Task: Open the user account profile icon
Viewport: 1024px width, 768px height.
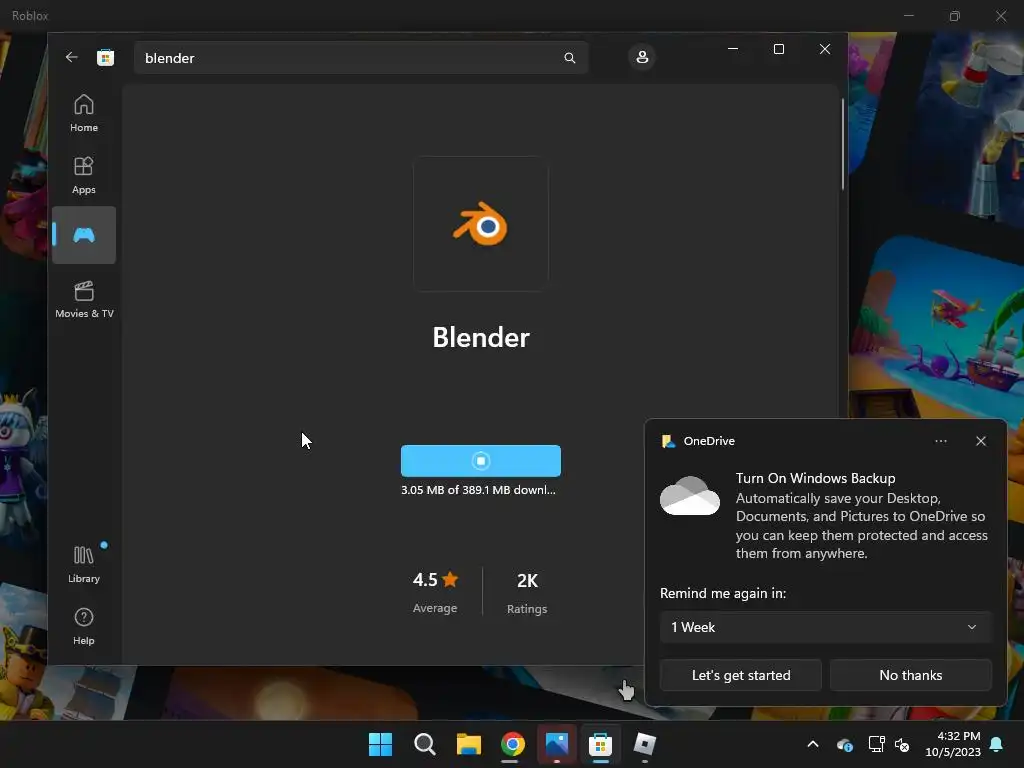Action: (642, 57)
